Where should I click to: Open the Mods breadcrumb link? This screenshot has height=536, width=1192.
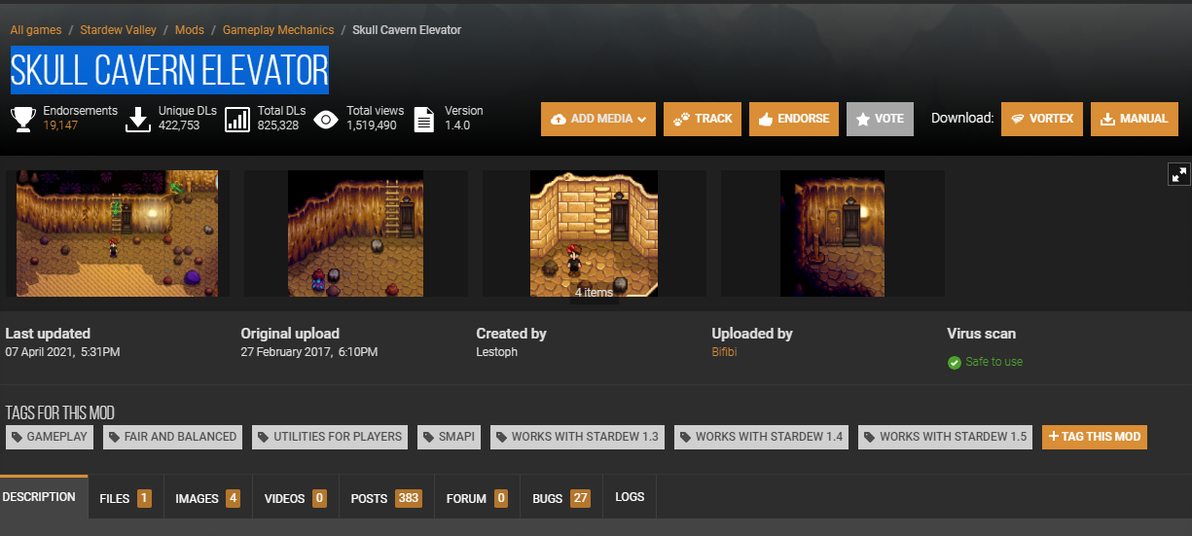[x=189, y=30]
